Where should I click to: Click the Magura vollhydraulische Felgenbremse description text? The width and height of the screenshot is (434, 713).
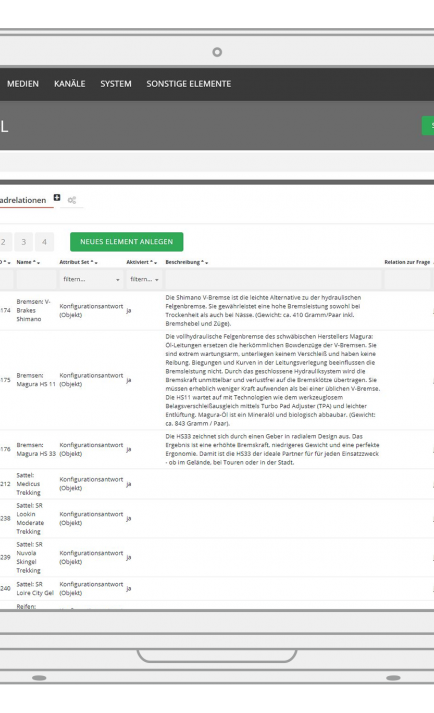pos(273,380)
